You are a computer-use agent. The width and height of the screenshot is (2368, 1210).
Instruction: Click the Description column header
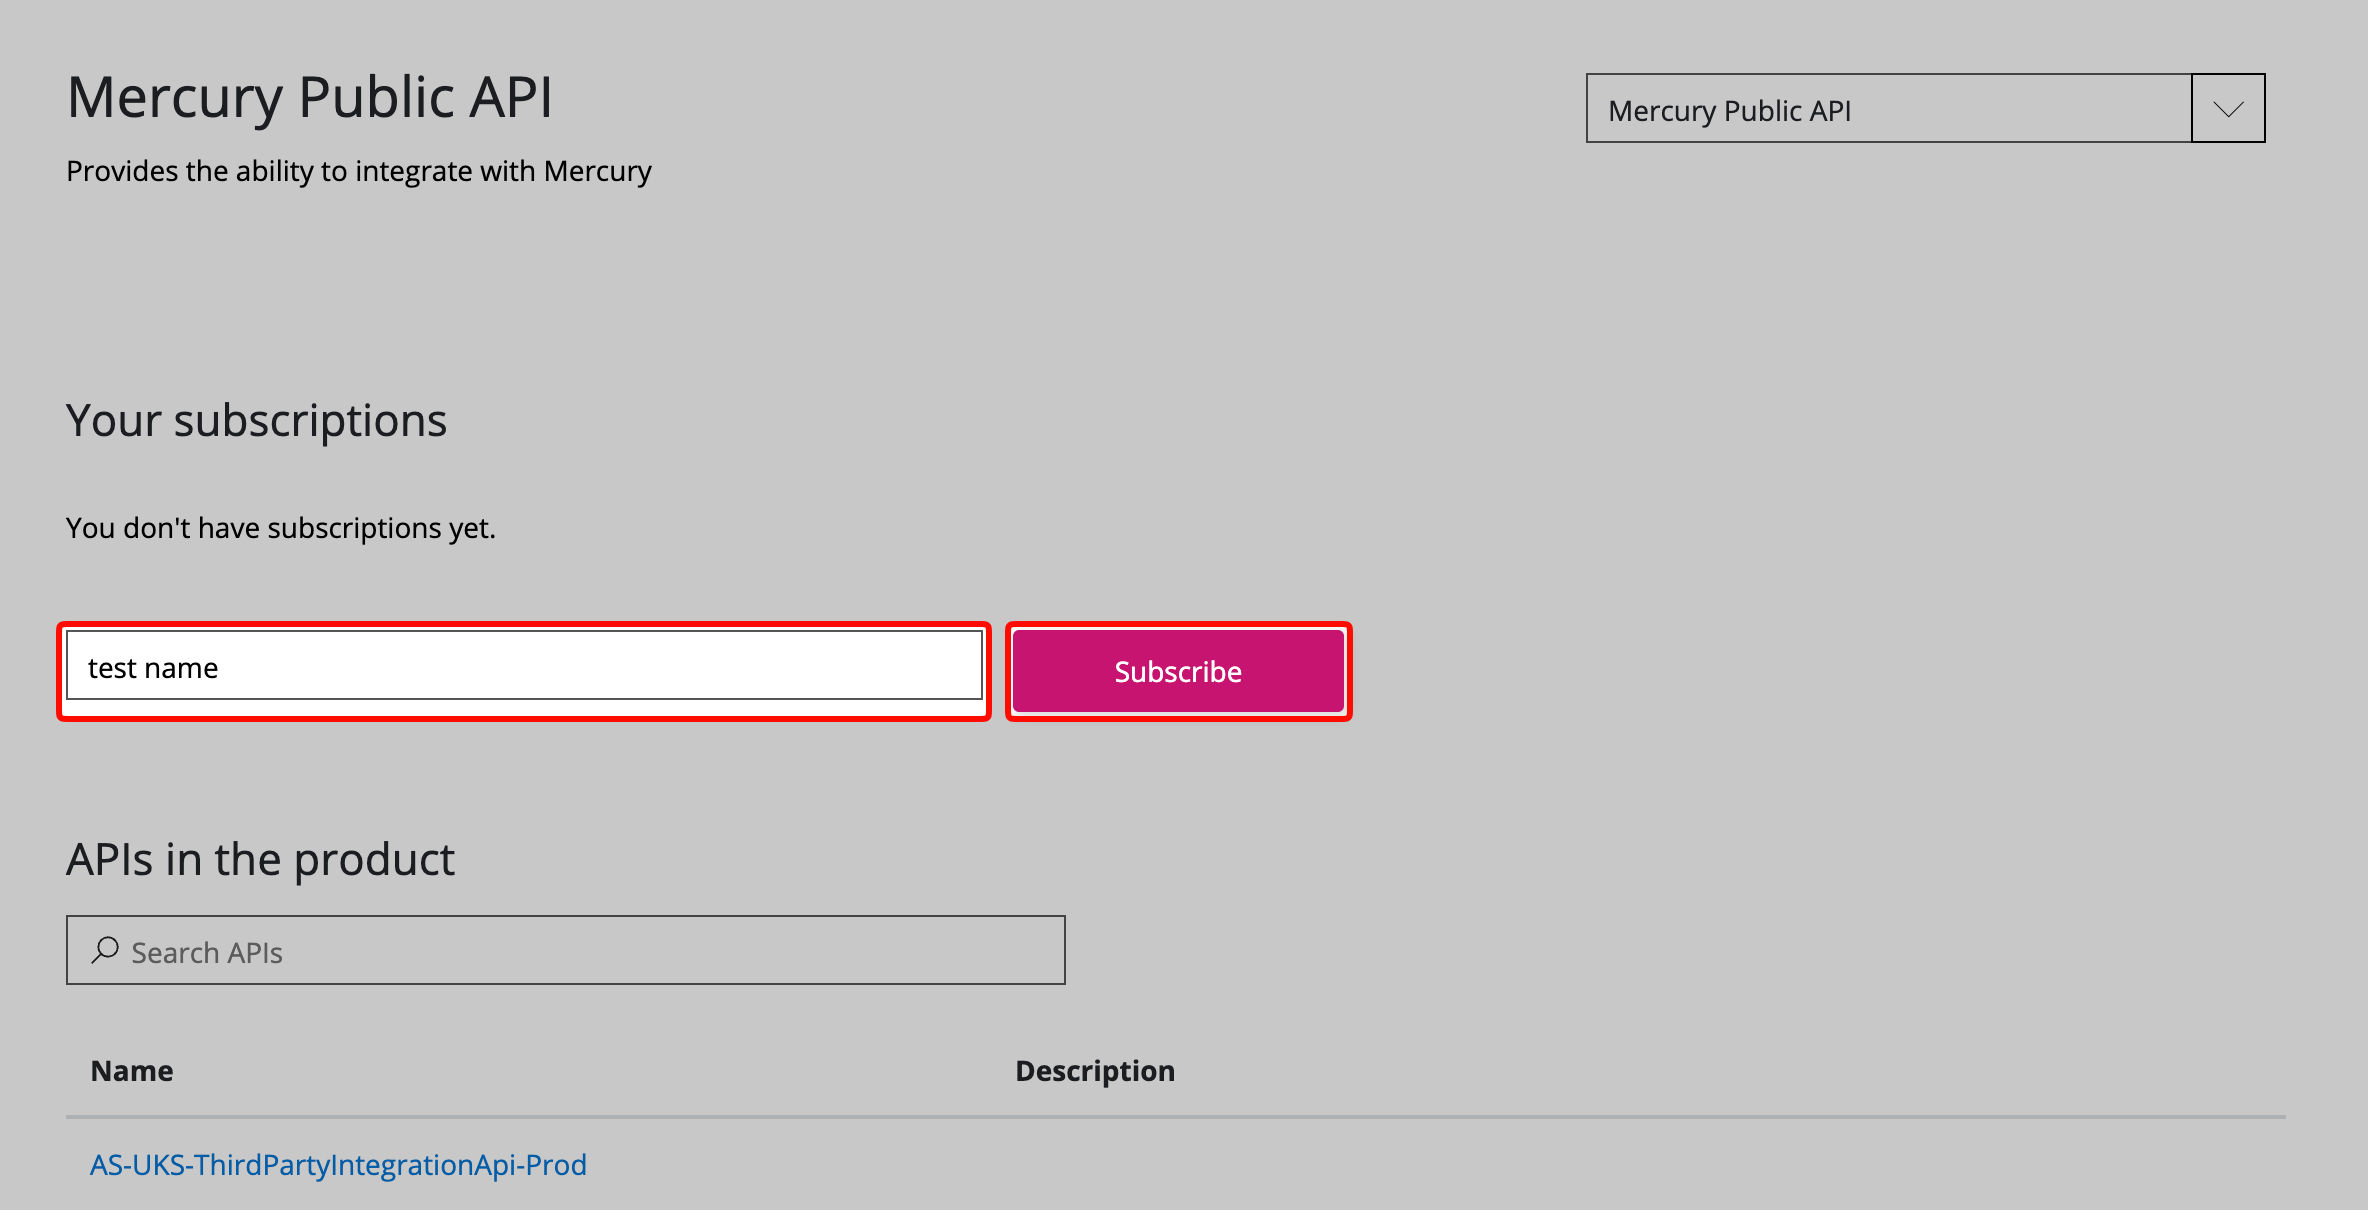[x=1095, y=1071]
